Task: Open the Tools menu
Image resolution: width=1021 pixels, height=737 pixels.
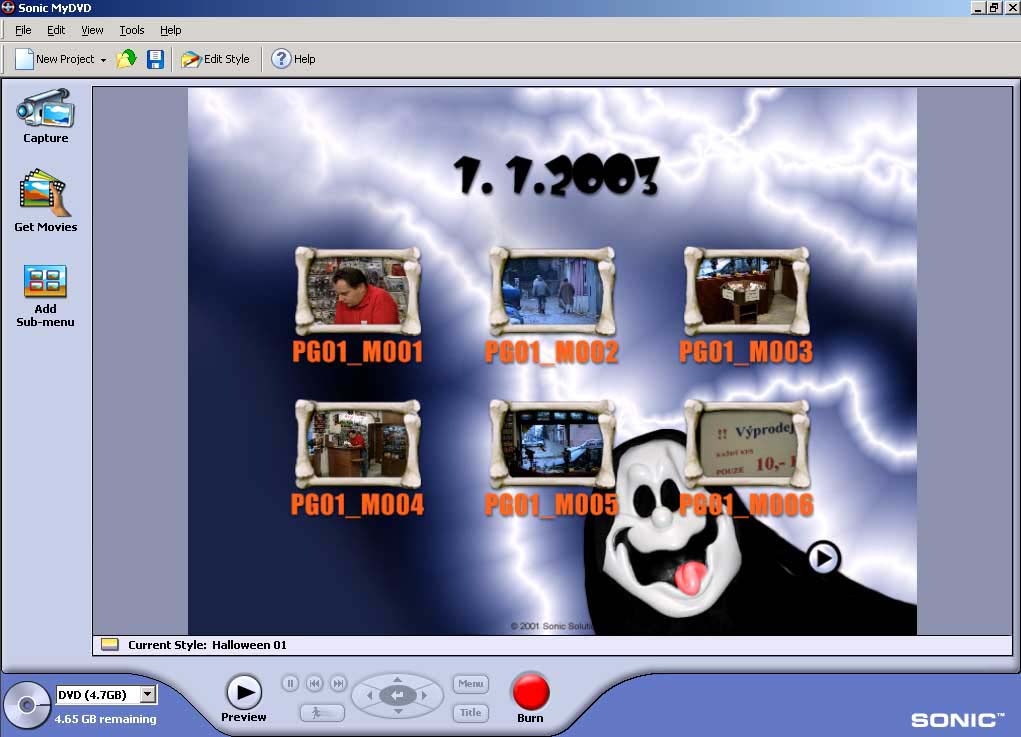Action: pyautogui.click(x=132, y=30)
